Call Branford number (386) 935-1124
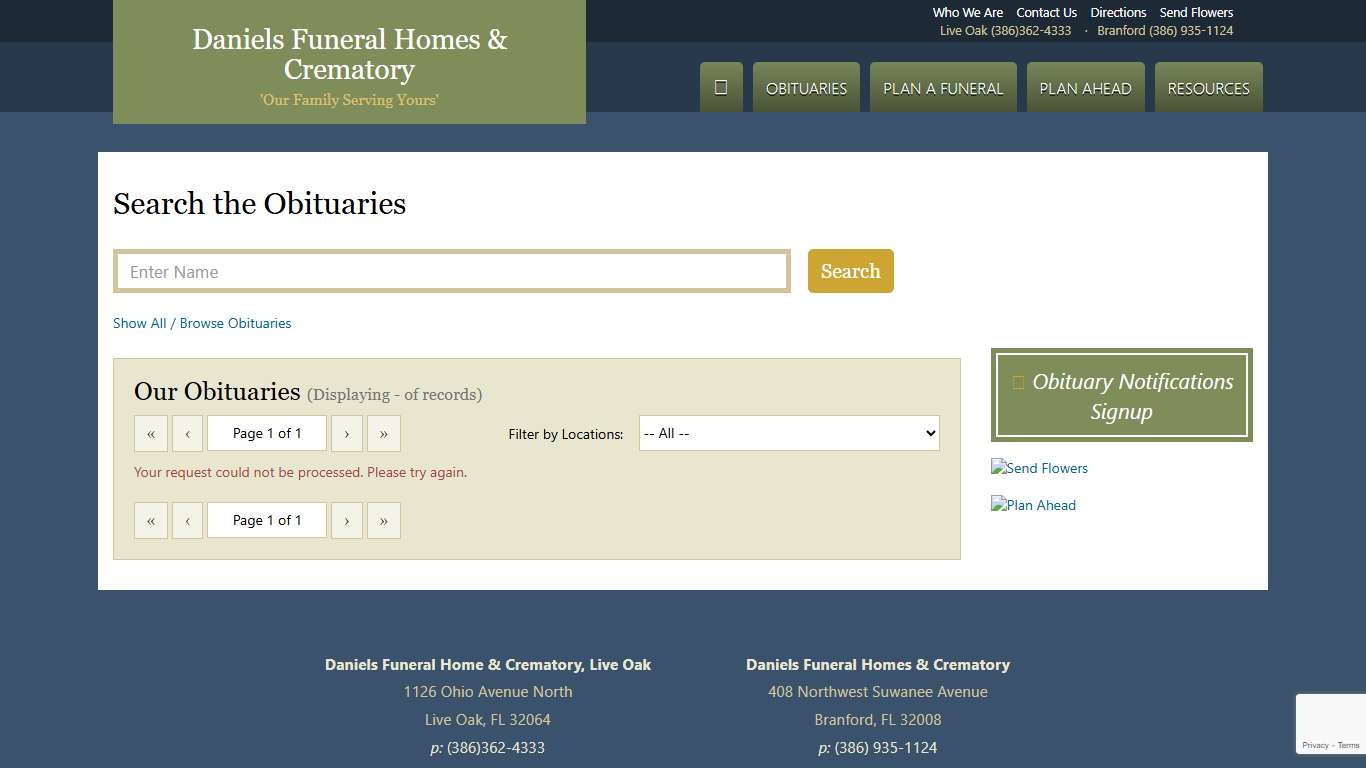This screenshot has height=768, width=1366. (1165, 30)
